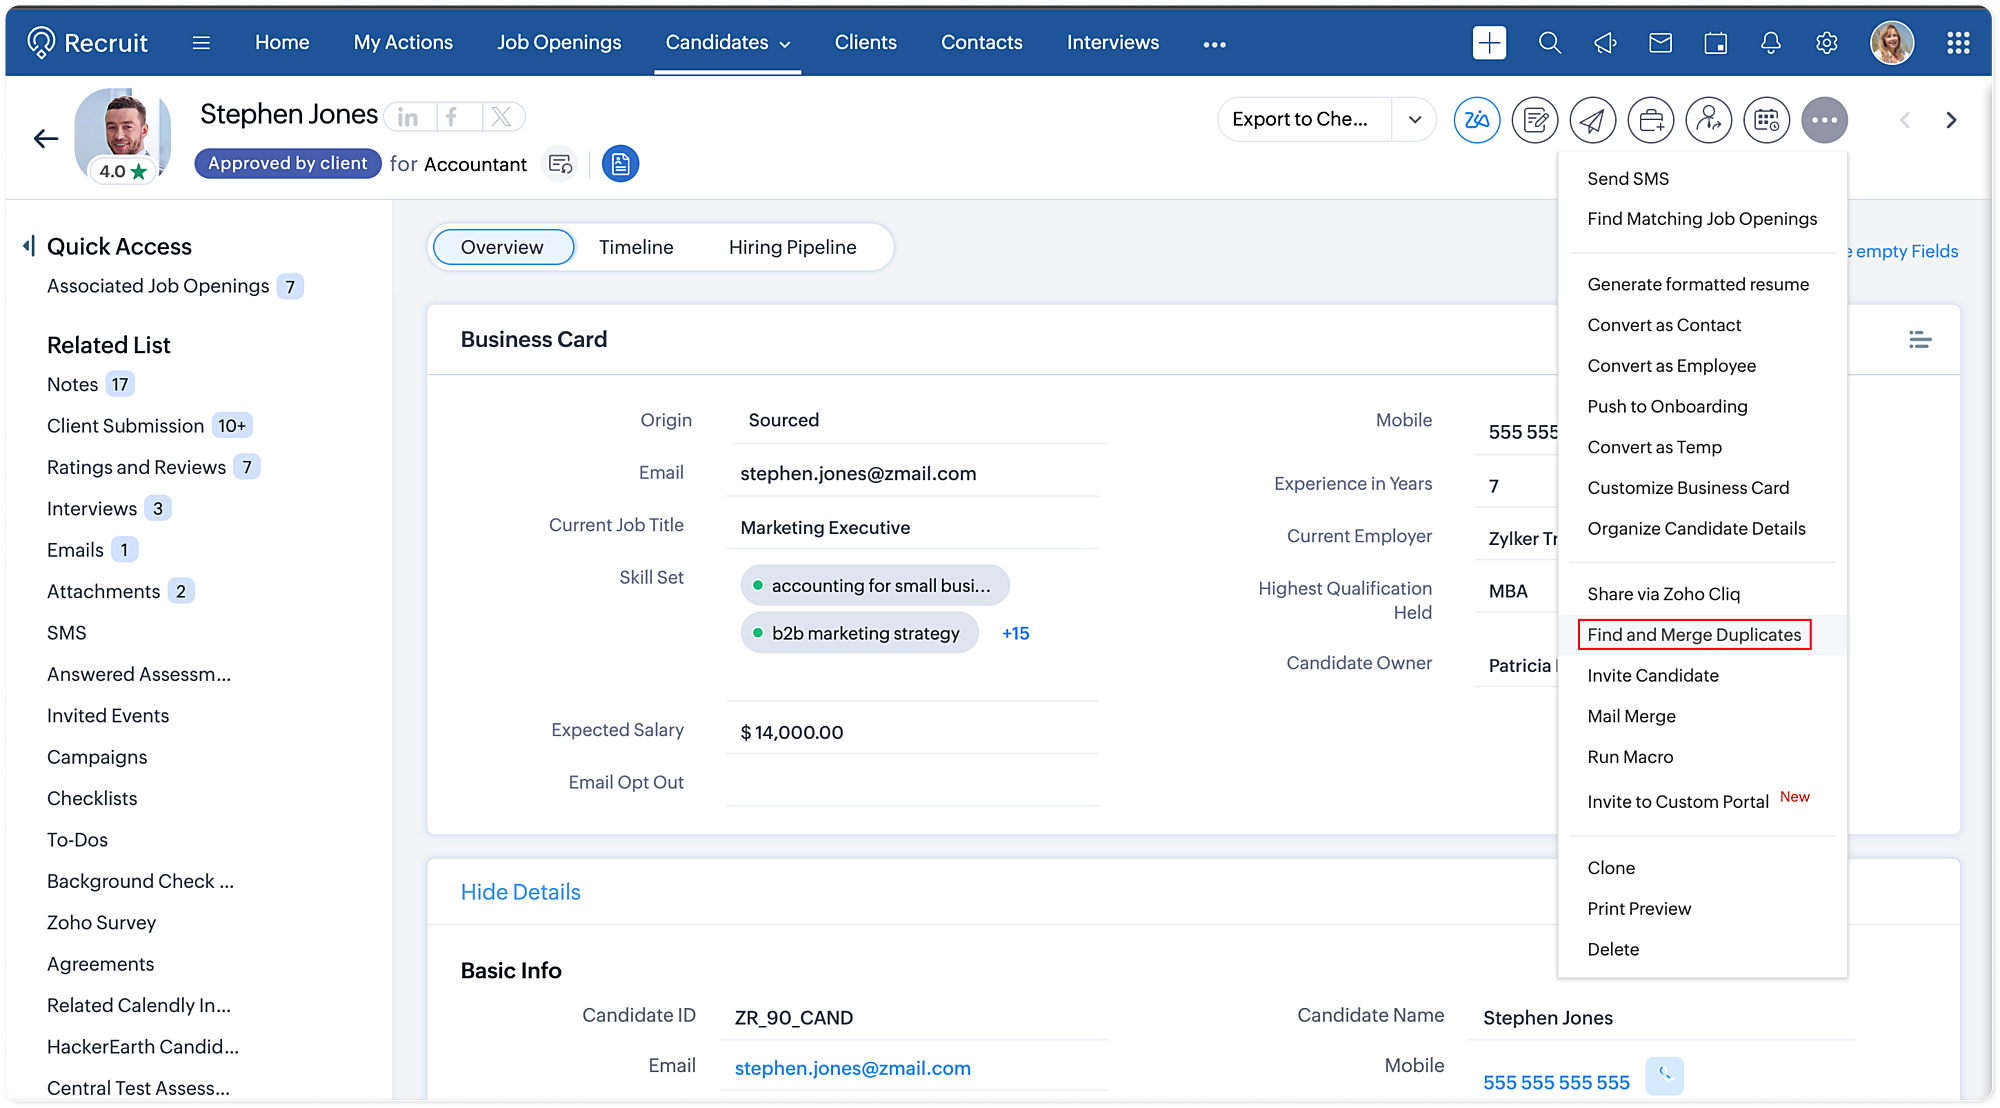2000x1108 pixels.
Task: Switch to the Hiring Pipeline tab
Action: tap(792, 247)
